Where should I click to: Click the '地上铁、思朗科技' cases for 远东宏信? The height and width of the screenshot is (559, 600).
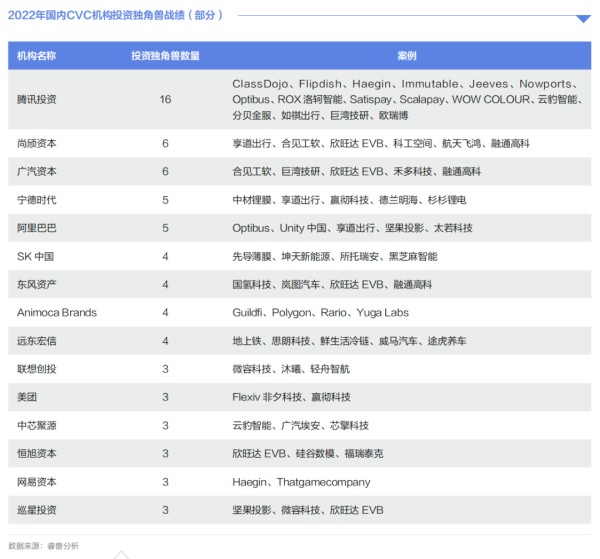(349, 341)
